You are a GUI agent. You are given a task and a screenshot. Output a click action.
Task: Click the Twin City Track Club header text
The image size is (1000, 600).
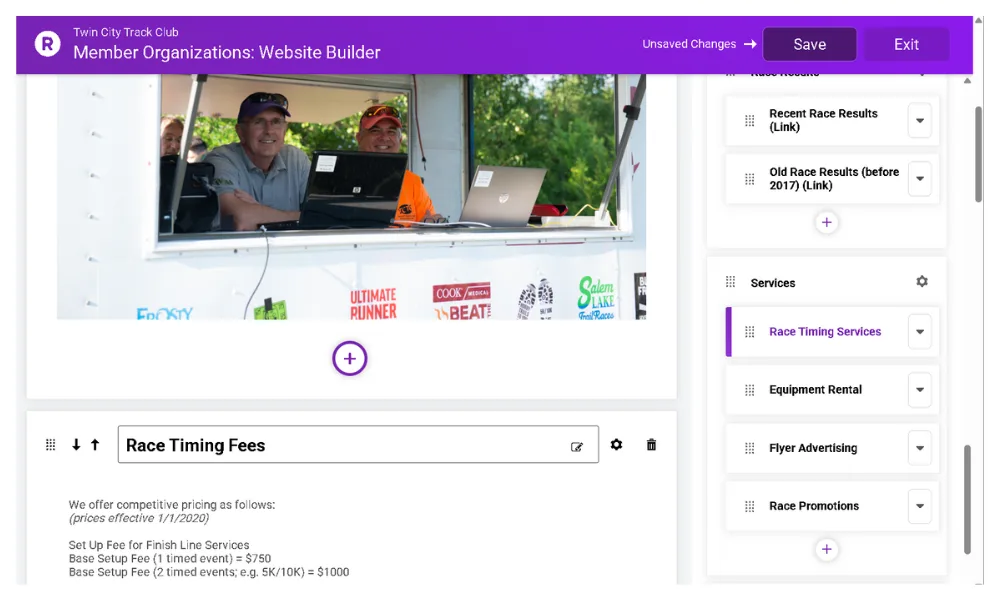126,32
